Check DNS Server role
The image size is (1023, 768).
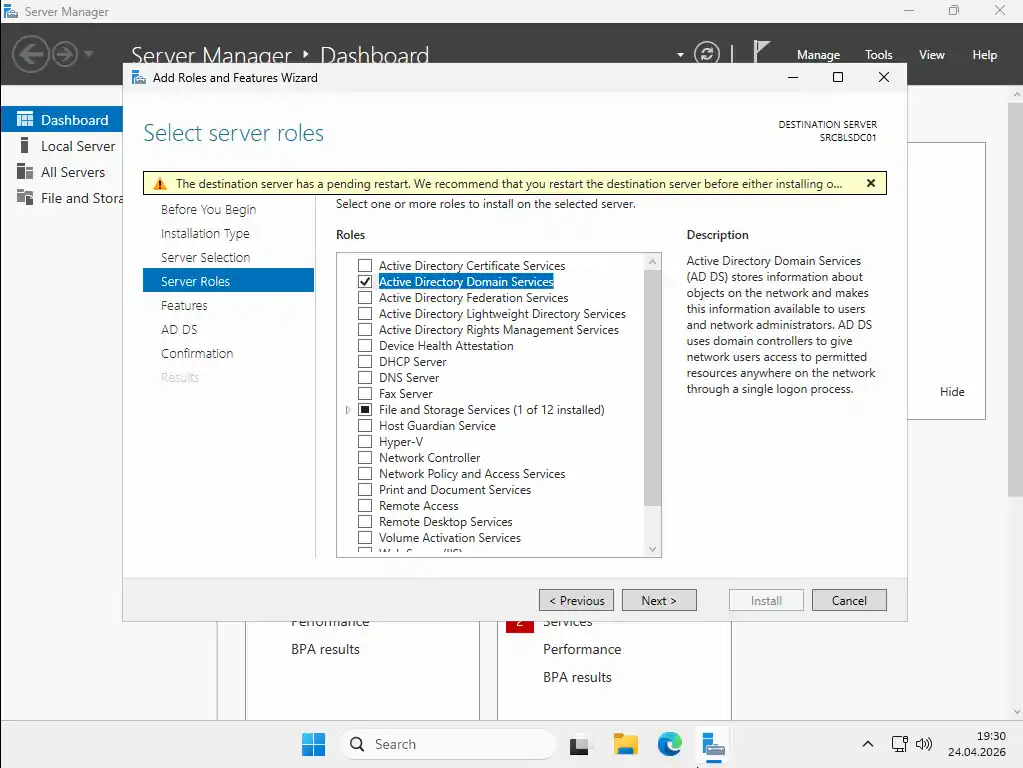365,378
